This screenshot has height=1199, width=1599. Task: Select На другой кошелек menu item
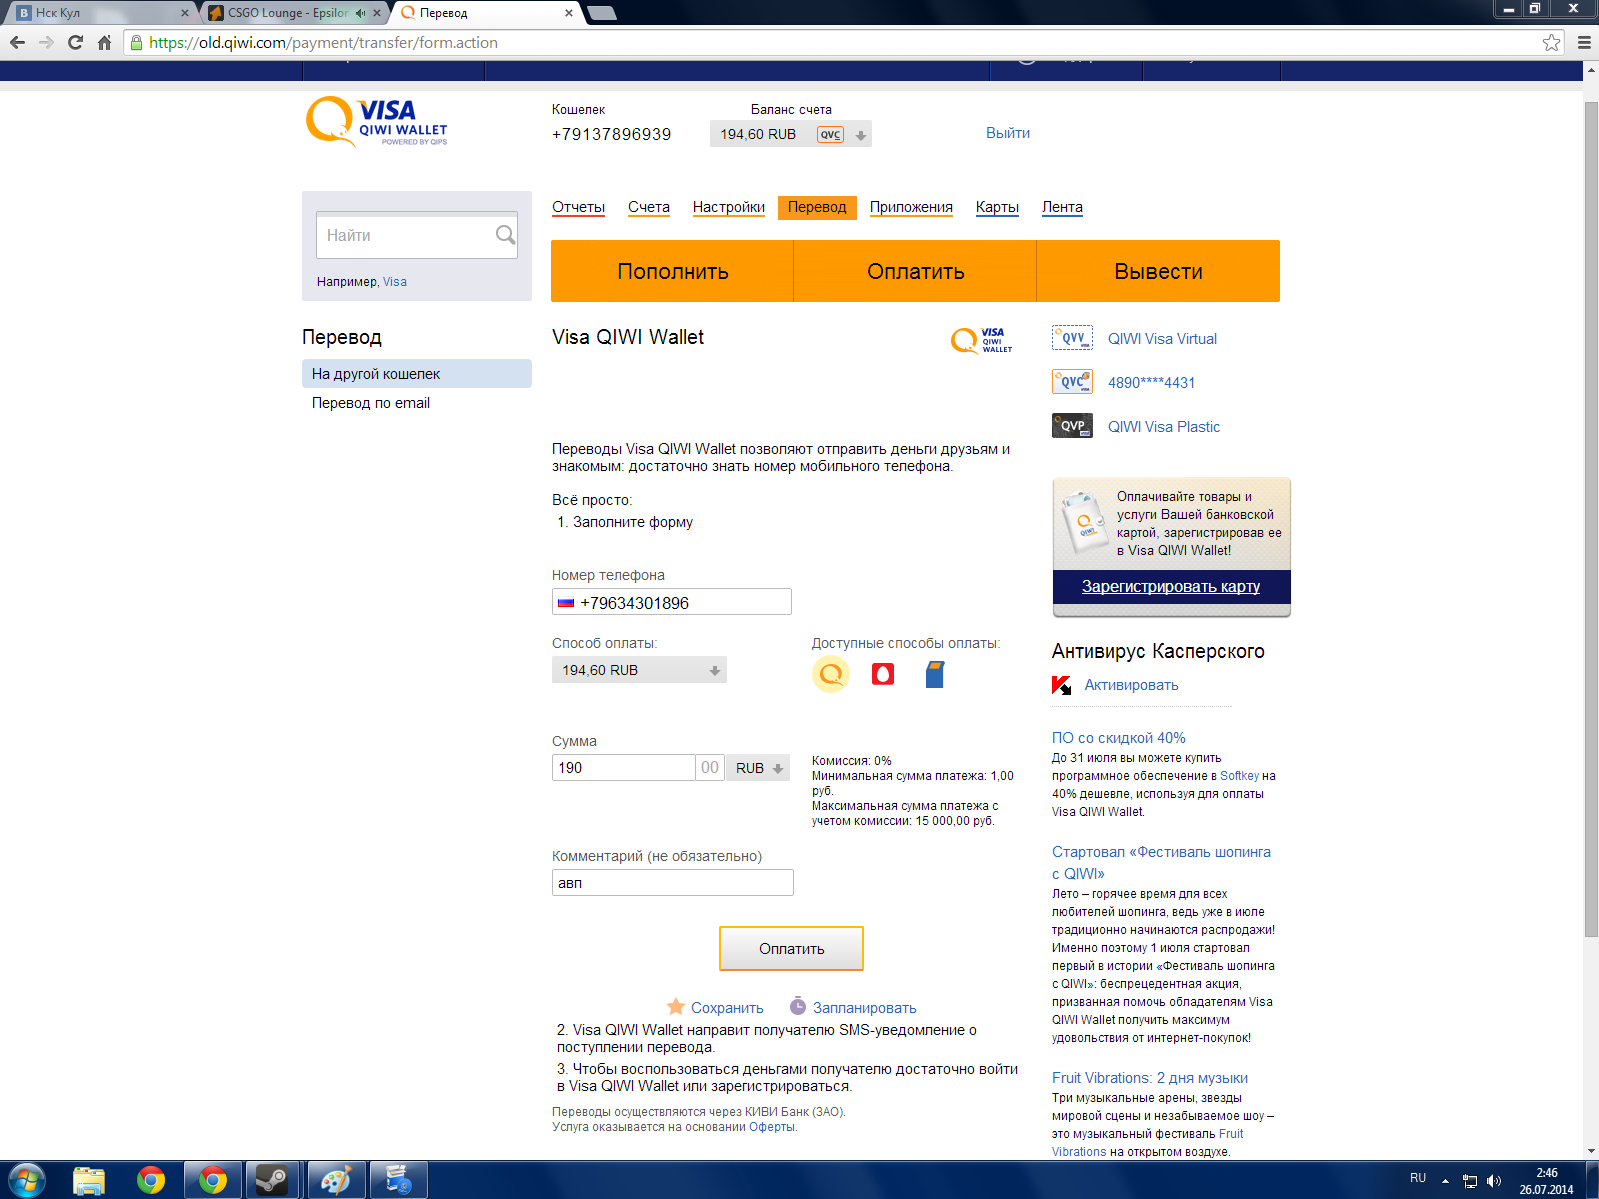[x=417, y=374]
